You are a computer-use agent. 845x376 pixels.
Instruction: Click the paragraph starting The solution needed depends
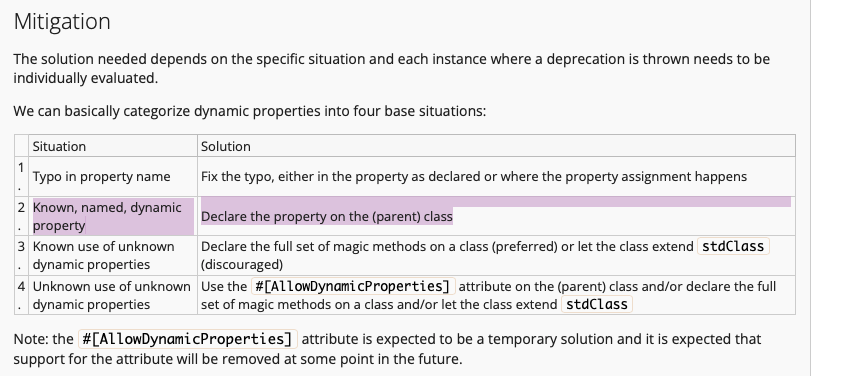coord(392,68)
